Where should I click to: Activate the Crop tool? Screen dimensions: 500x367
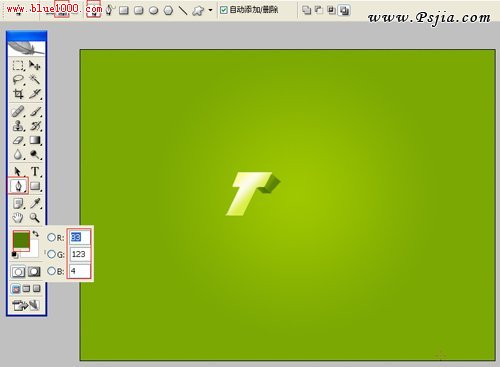pyautogui.click(x=18, y=94)
